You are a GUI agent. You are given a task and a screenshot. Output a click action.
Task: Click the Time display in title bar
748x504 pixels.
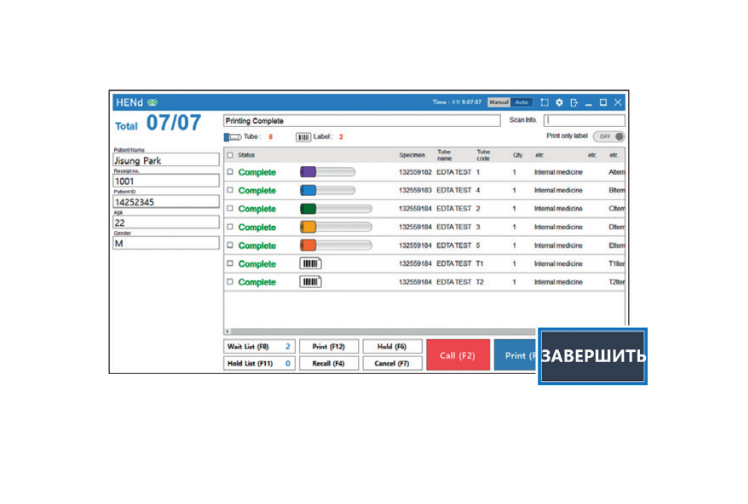pos(457,102)
